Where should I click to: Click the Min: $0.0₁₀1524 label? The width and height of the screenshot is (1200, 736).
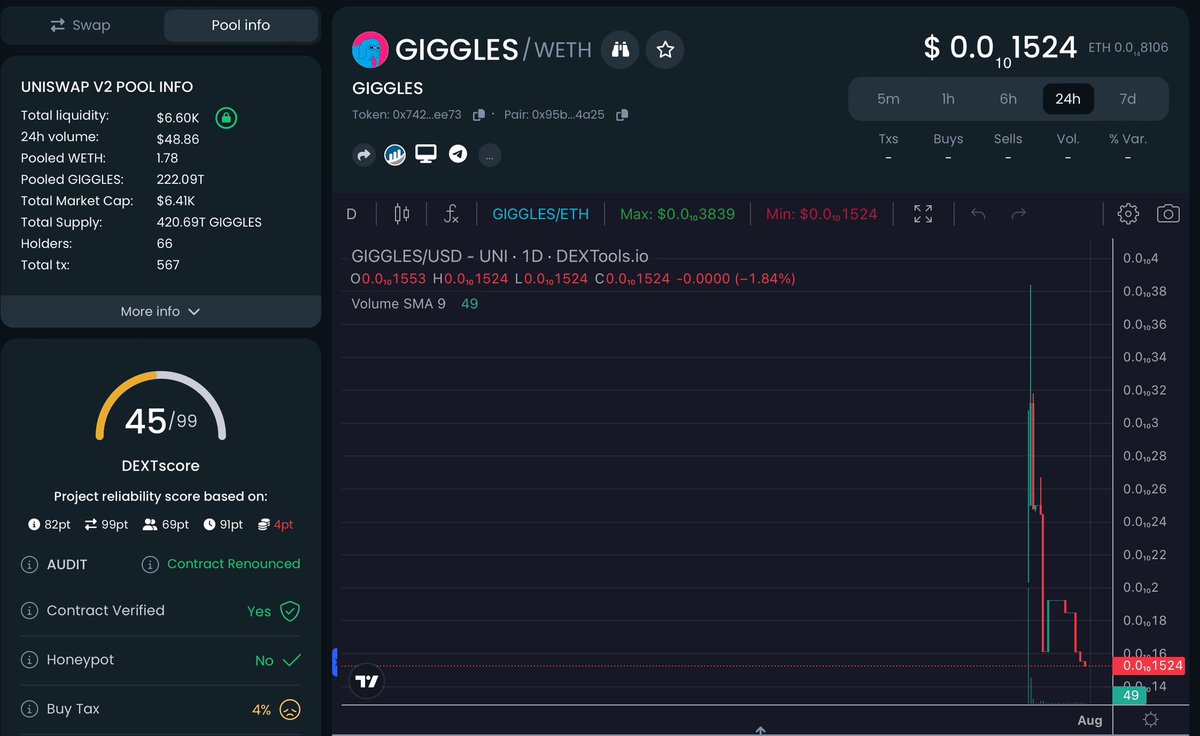(x=822, y=214)
